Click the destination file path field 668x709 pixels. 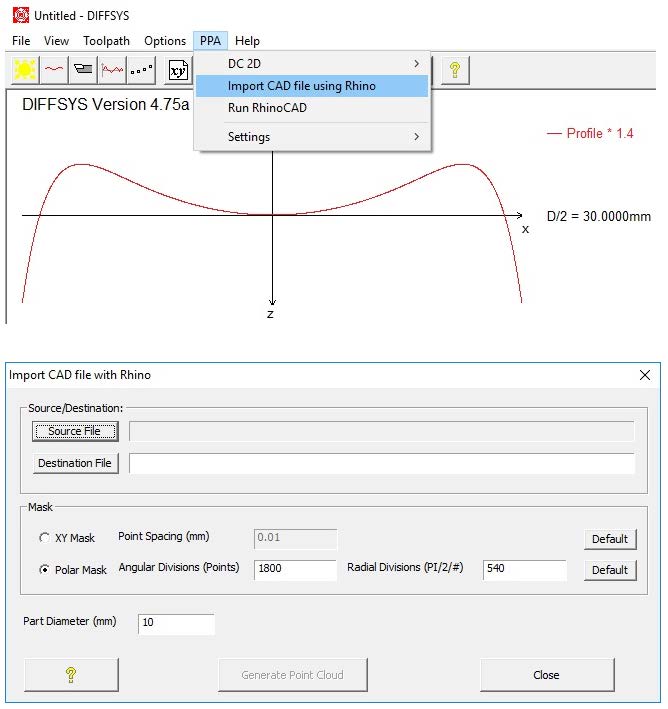click(x=381, y=463)
